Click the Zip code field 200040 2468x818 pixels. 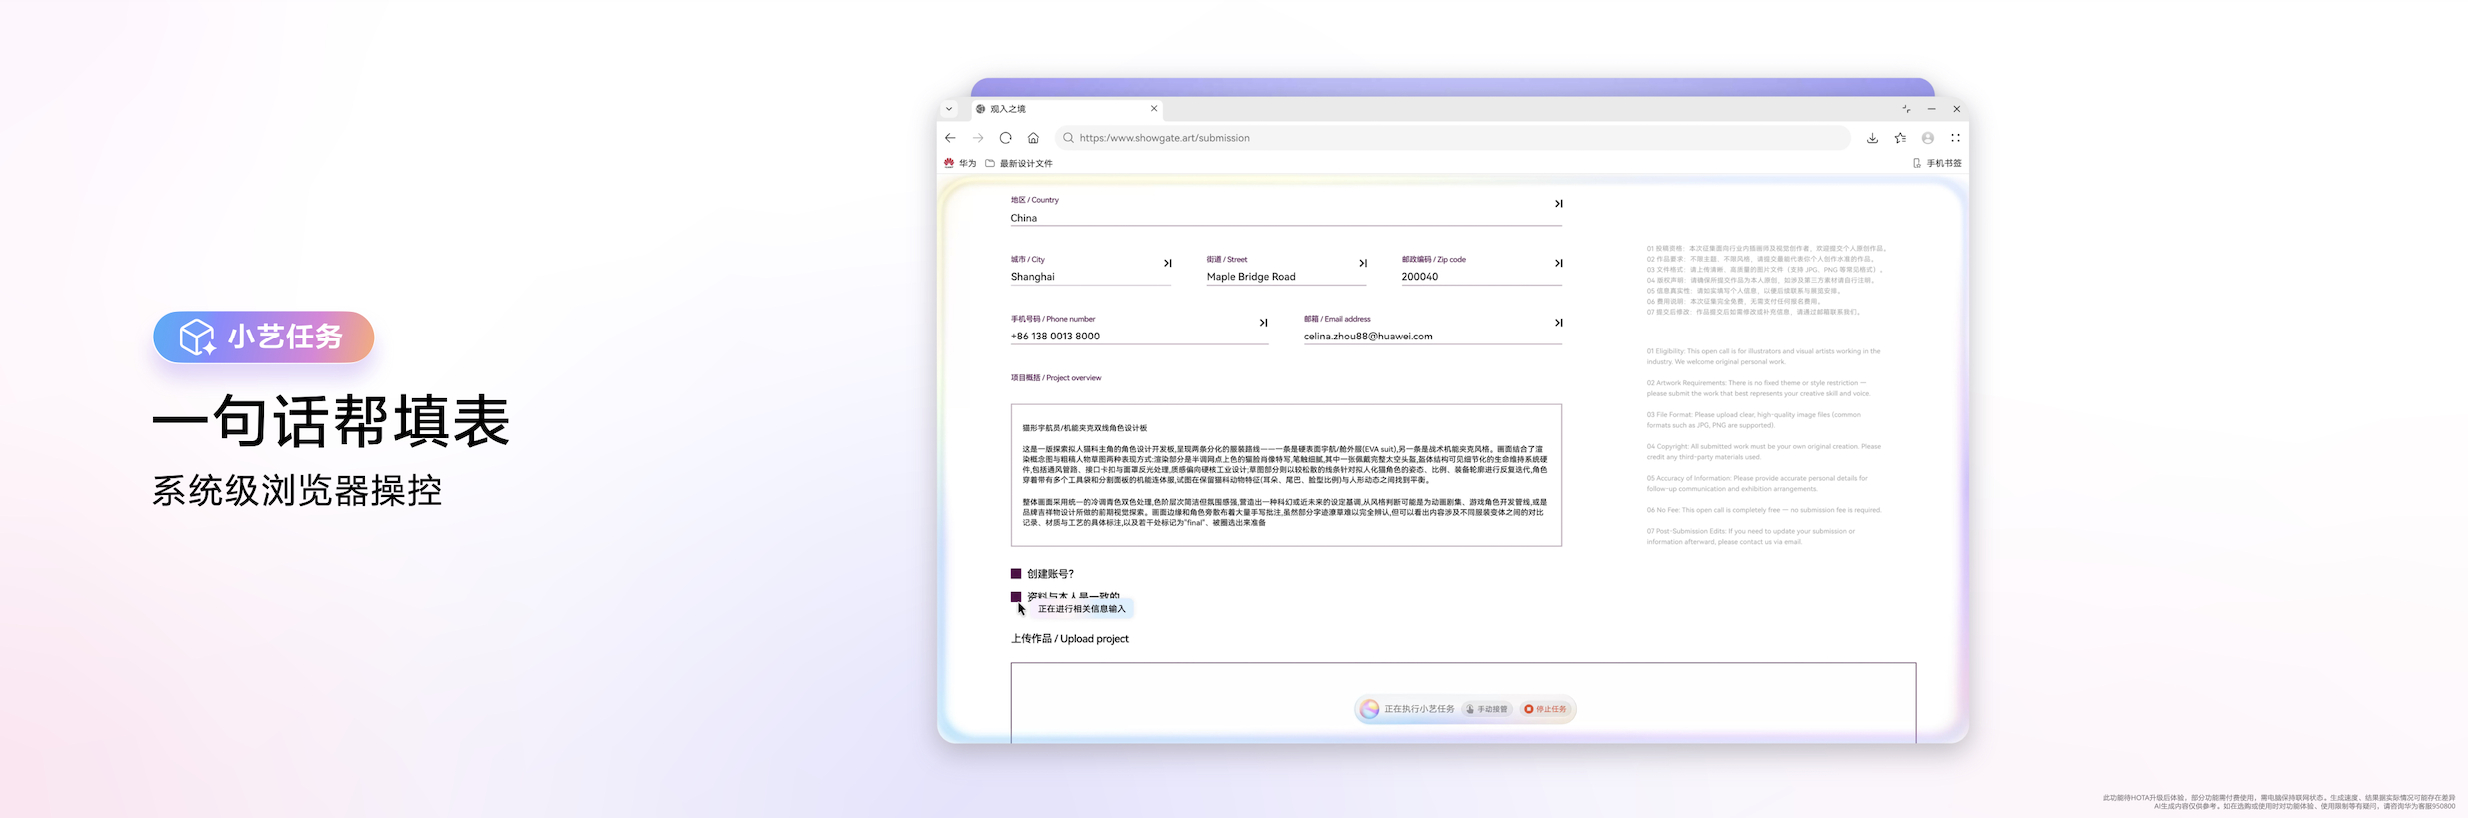(x=1481, y=277)
